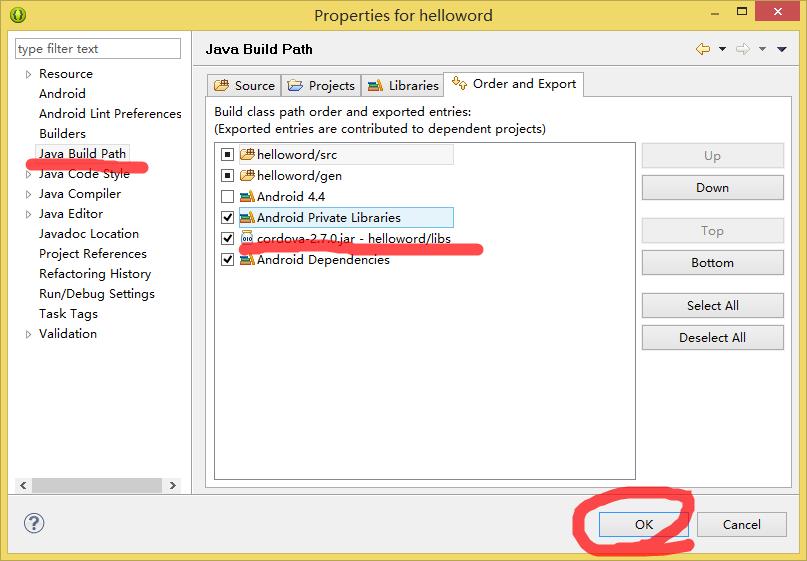This screenshot has height=561, width=807.
Task: Click the help question mark icon
Action: click(x=34, y=523)
